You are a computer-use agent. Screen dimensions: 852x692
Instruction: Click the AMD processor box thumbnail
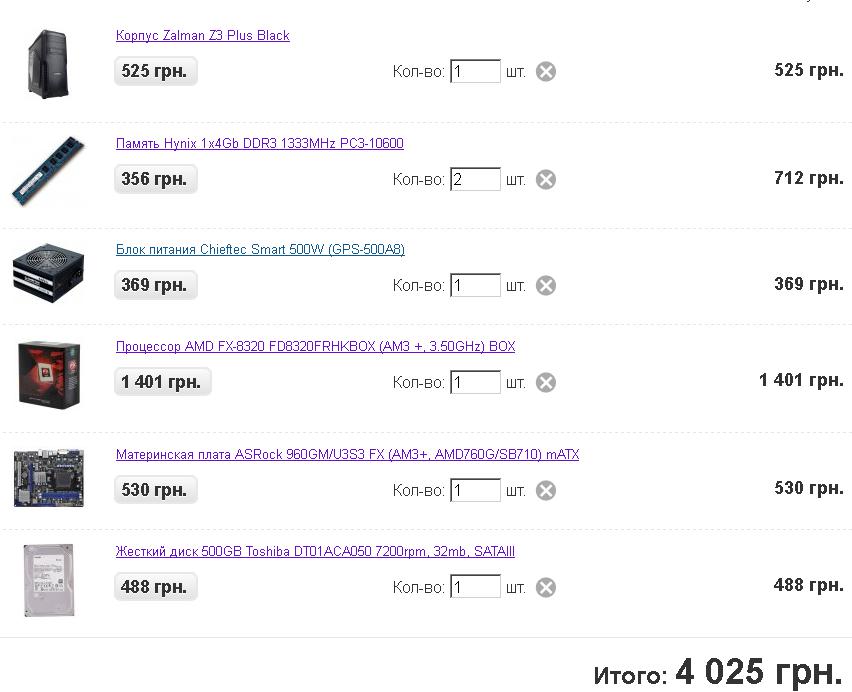coord(49,374)
